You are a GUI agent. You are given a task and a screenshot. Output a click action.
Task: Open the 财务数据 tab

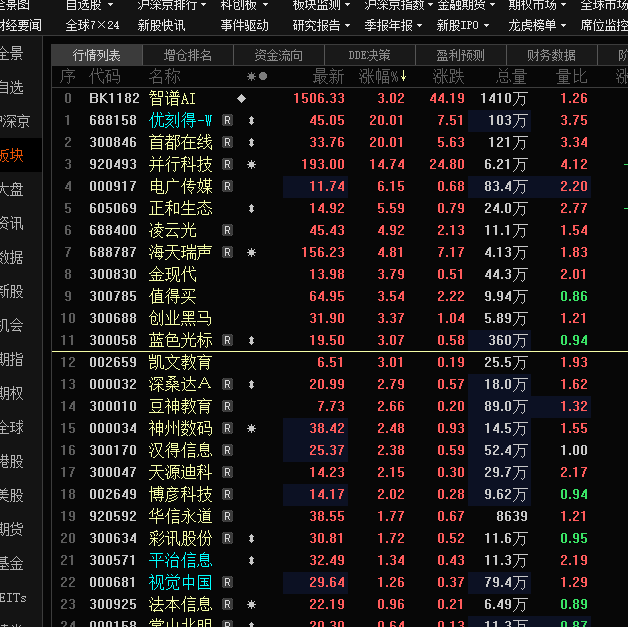[552, 55]
